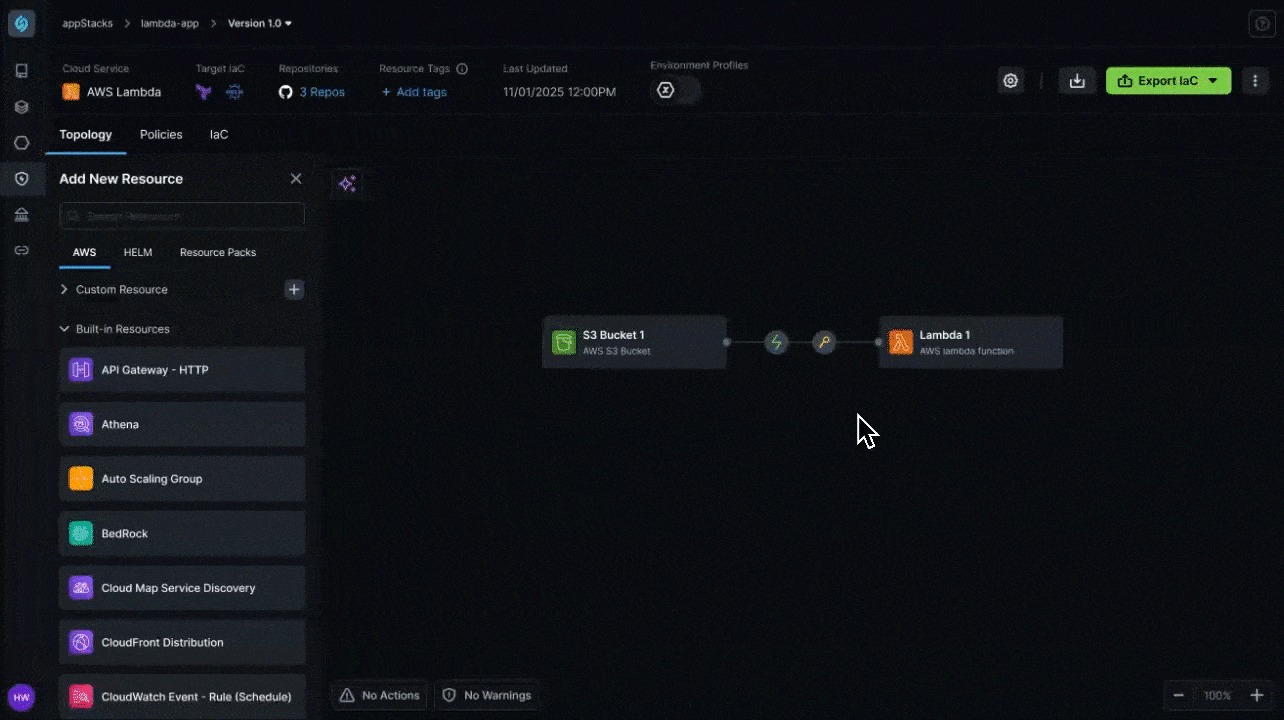
Task: Select the first left sidebar icon
Action: pos(22,71)
